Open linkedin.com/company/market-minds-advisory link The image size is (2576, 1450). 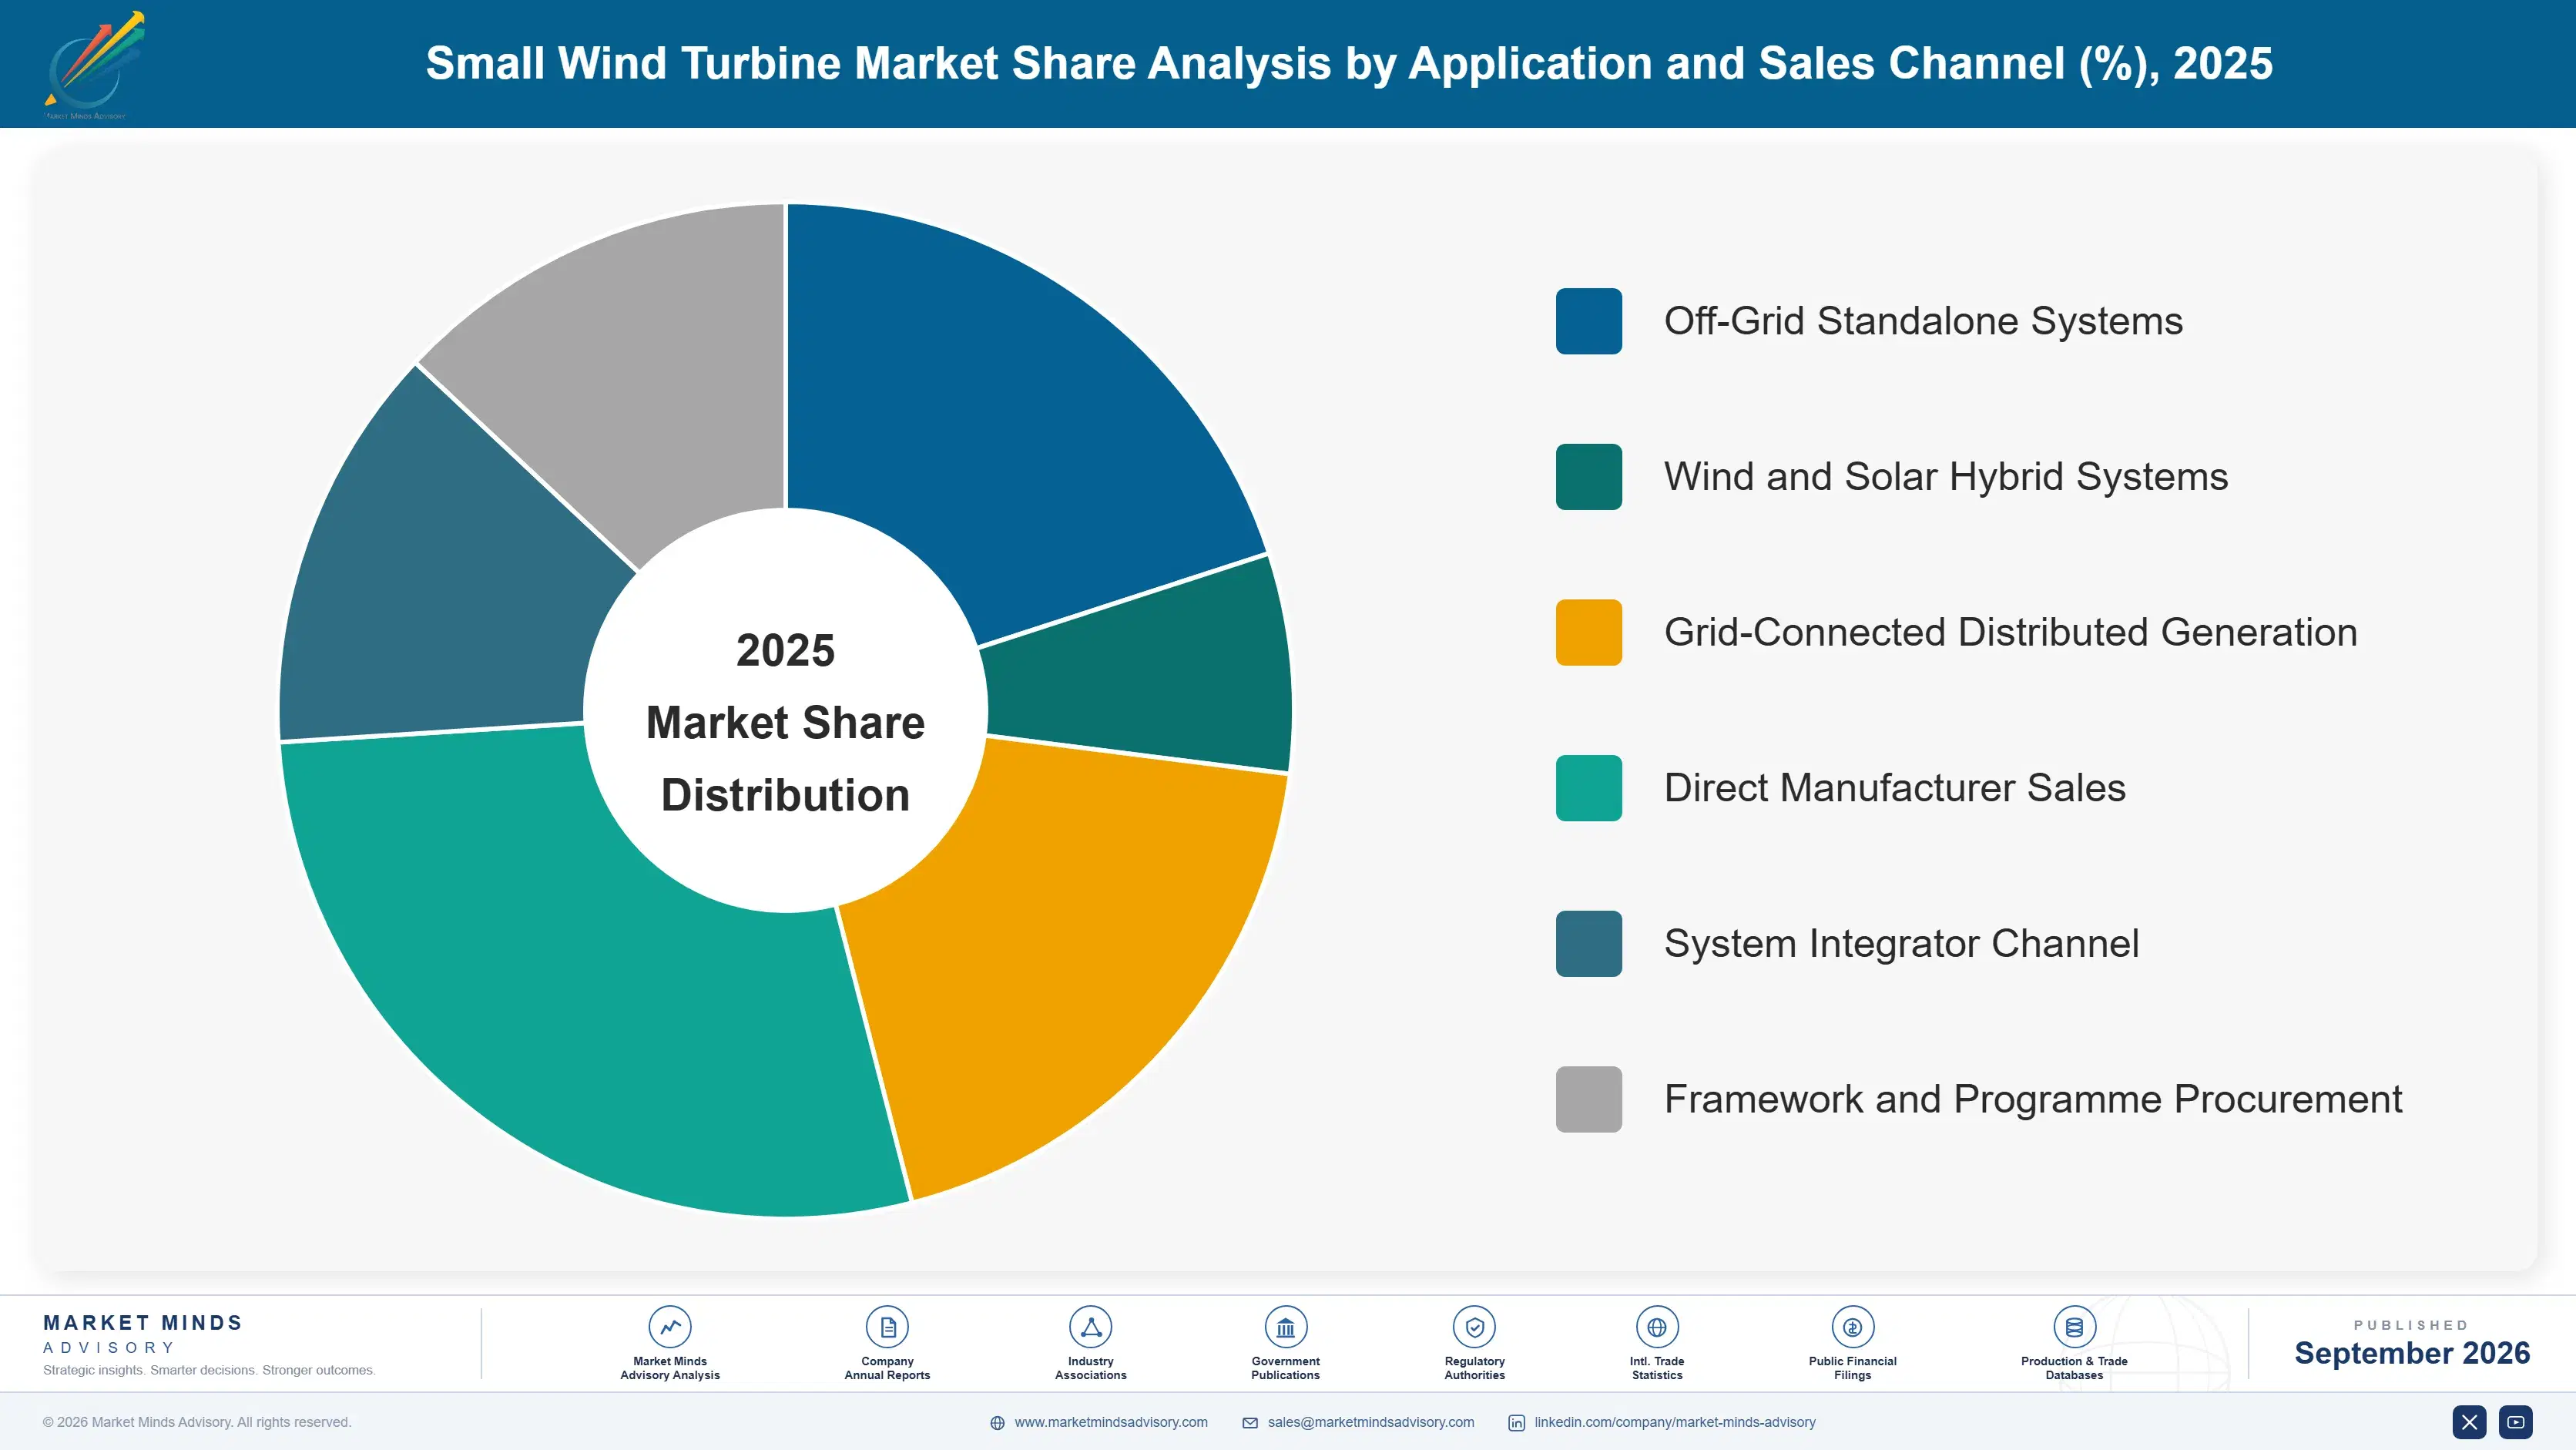(x=1675, y=1422)
